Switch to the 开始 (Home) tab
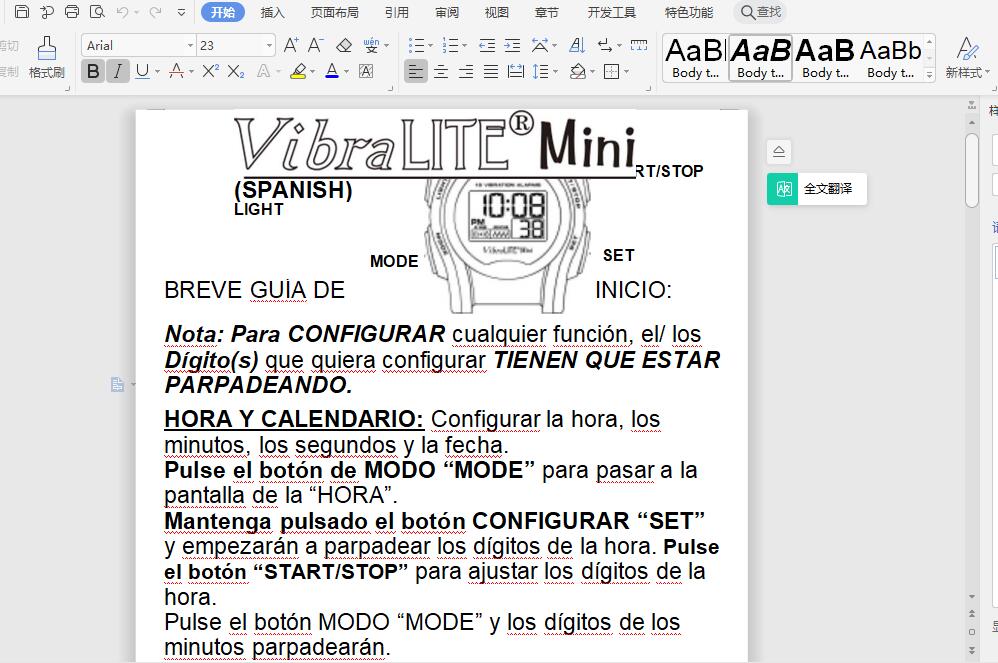The image size is (998, 663). (223, 12)
